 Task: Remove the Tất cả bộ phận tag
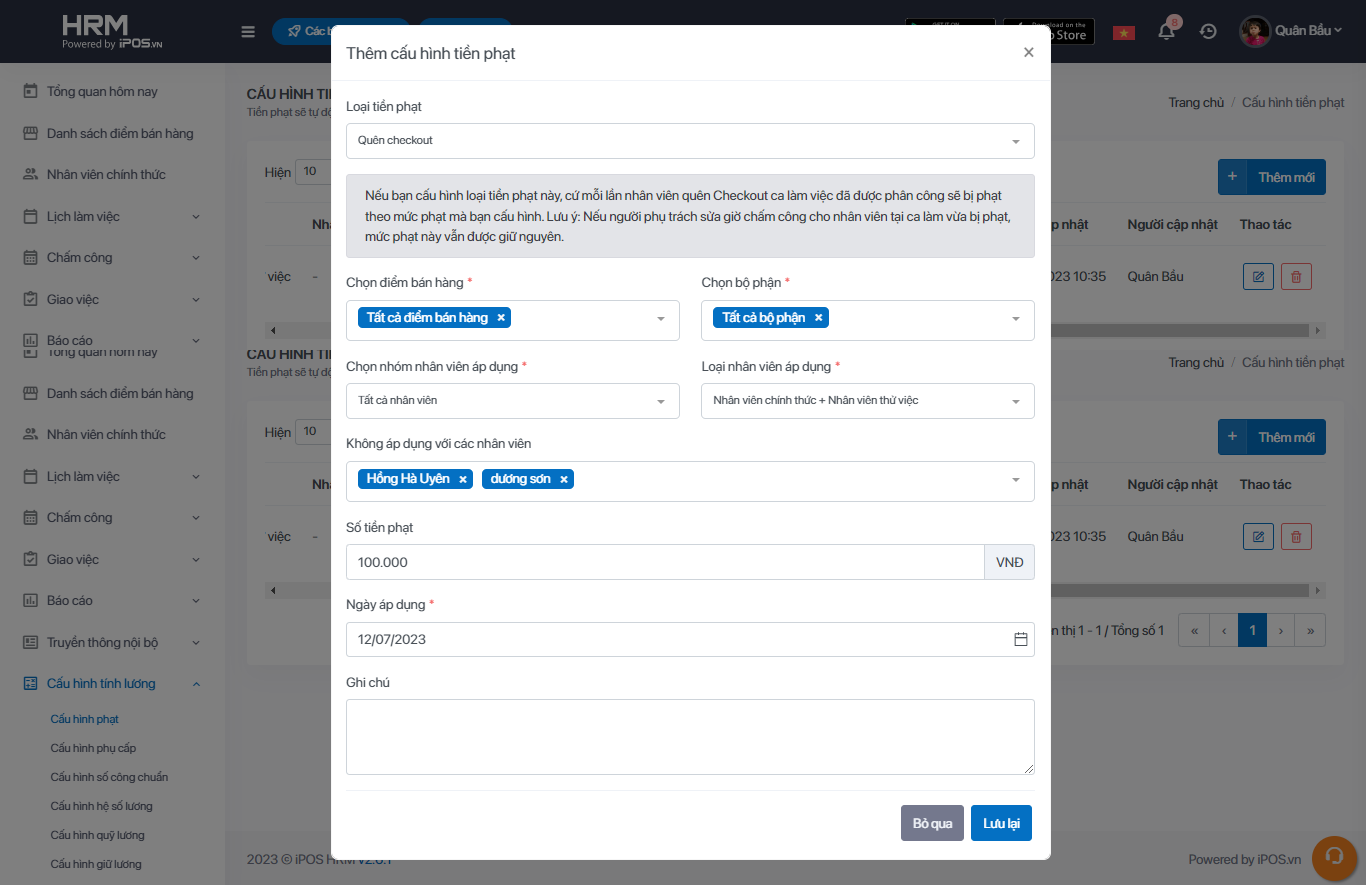[818, 318]
